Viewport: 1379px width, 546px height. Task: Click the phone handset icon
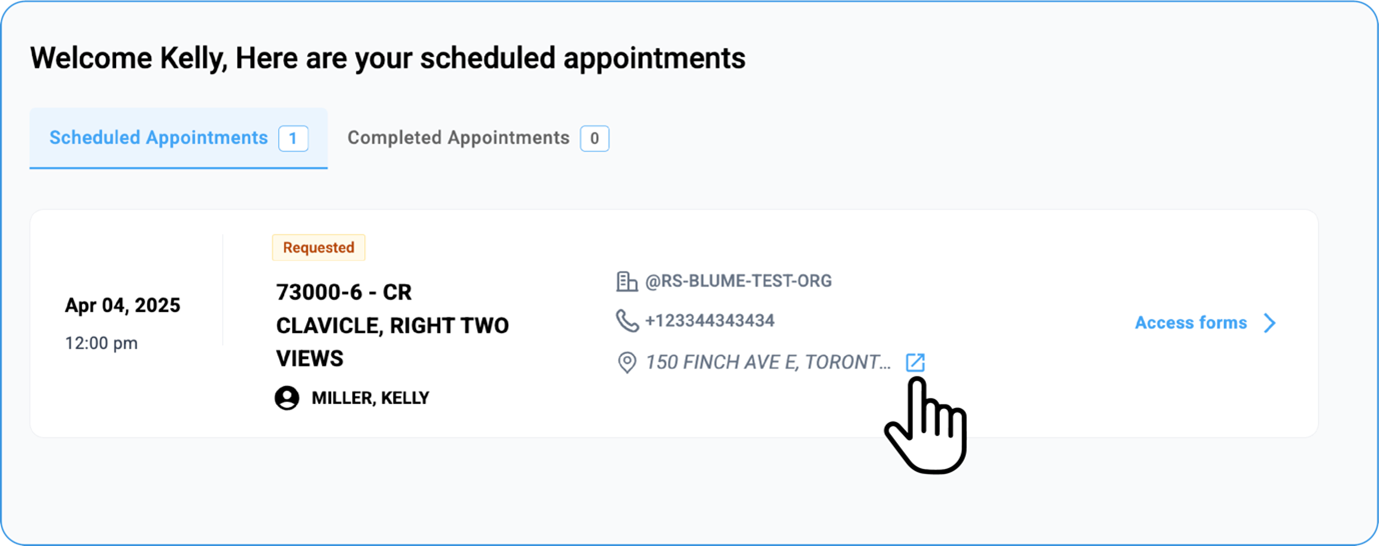[x=627, y=321]
